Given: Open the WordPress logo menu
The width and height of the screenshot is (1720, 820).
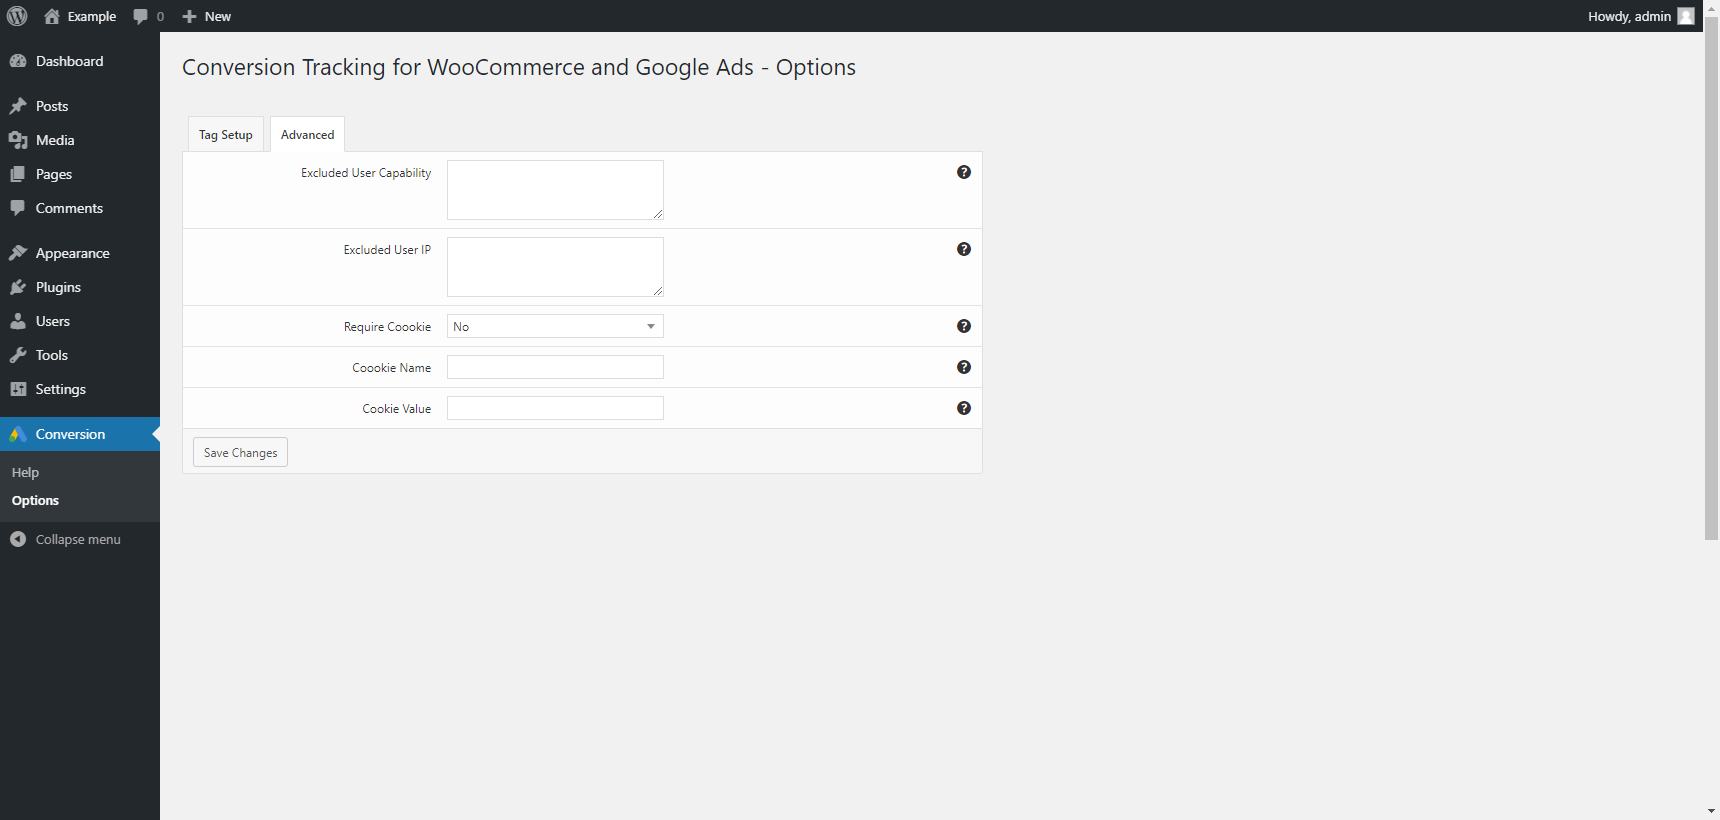Looking at the screenshot, I should [17, 16].
